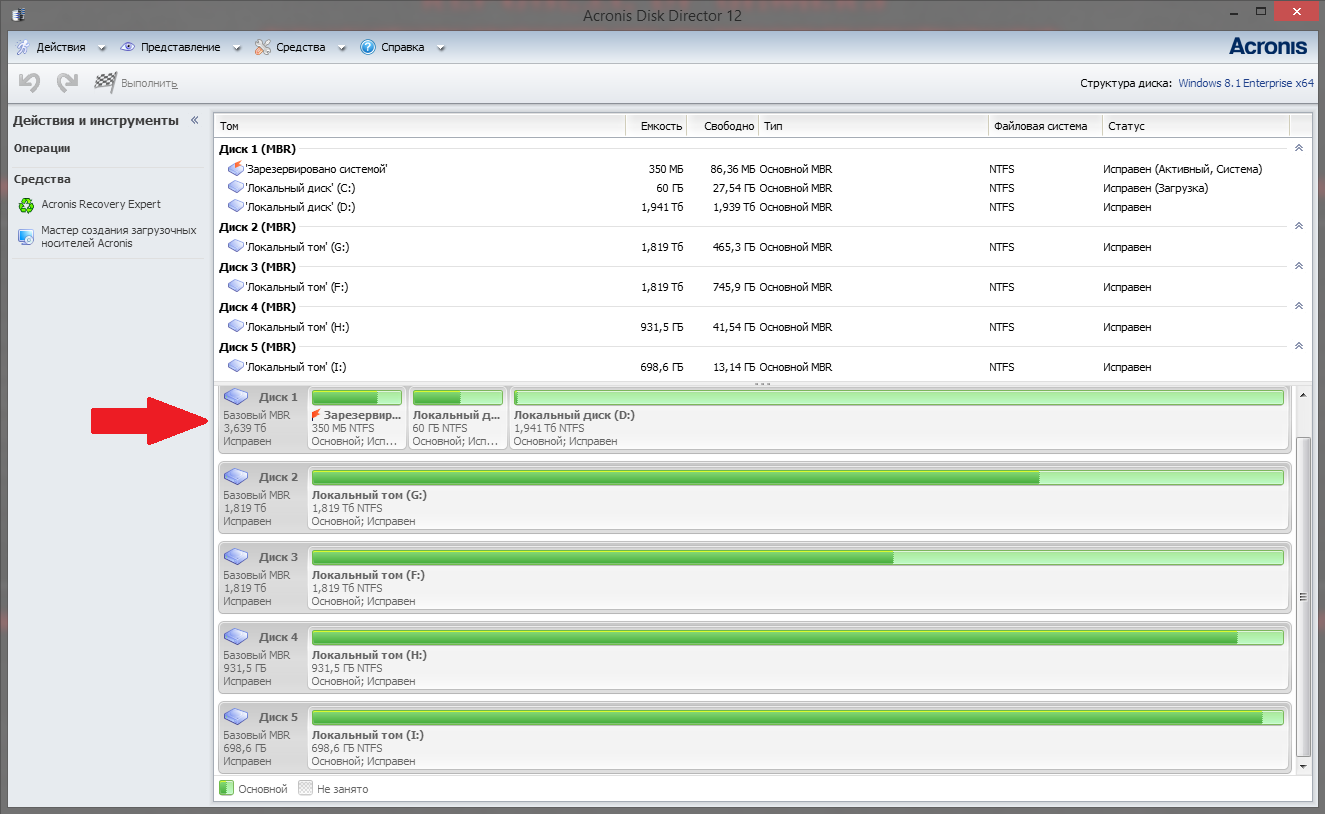Viewport: 1325px width, 814px height.
Task: Collapse the Диск 5 (MBR) group chevron
Action: (1299, 346)
